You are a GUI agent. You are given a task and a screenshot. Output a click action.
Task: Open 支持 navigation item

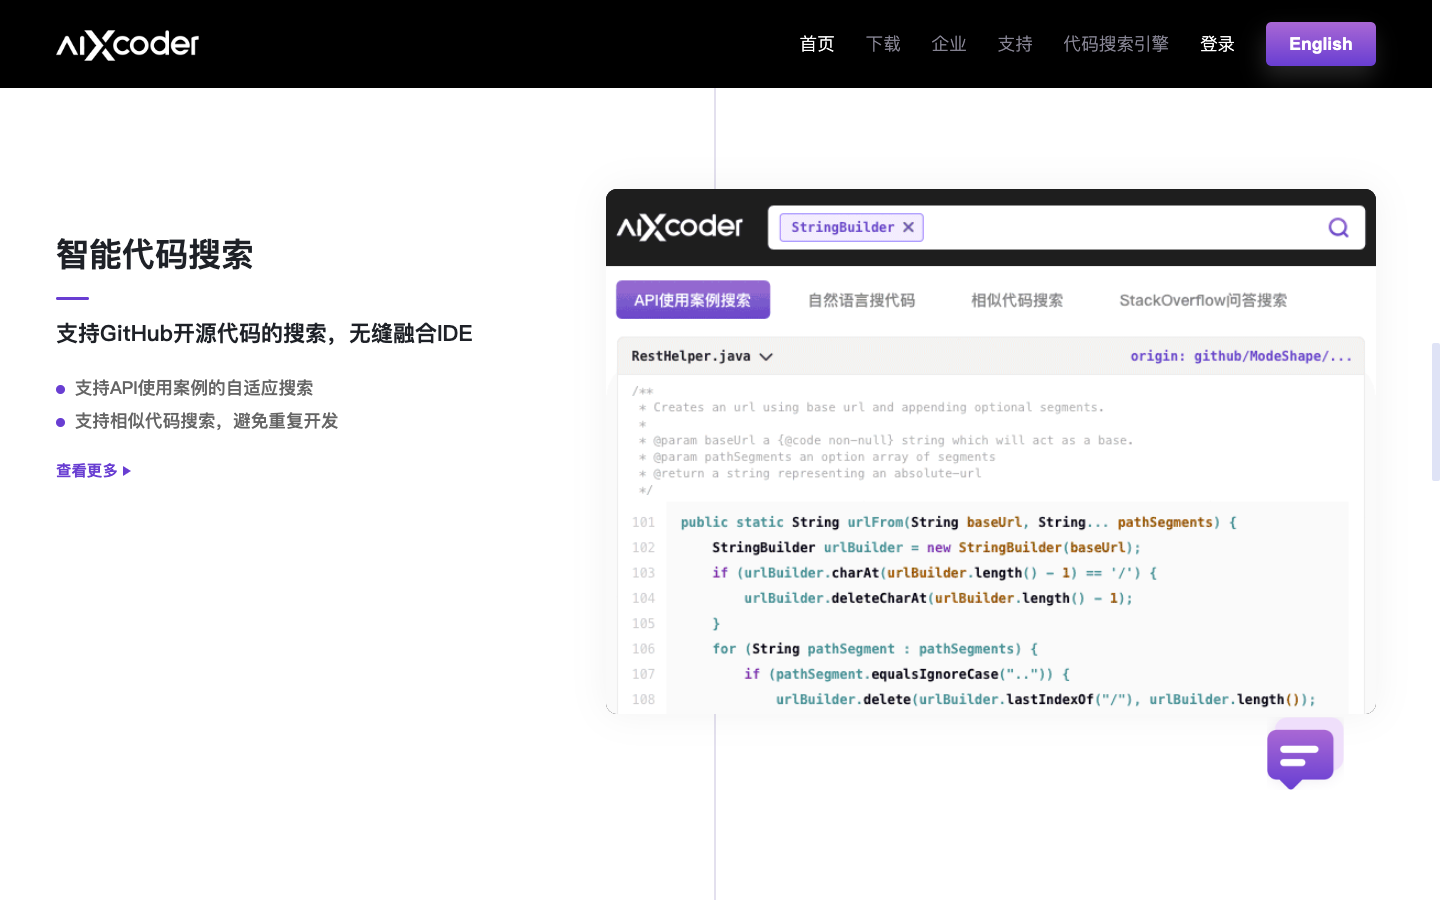tap(1015, 44)
